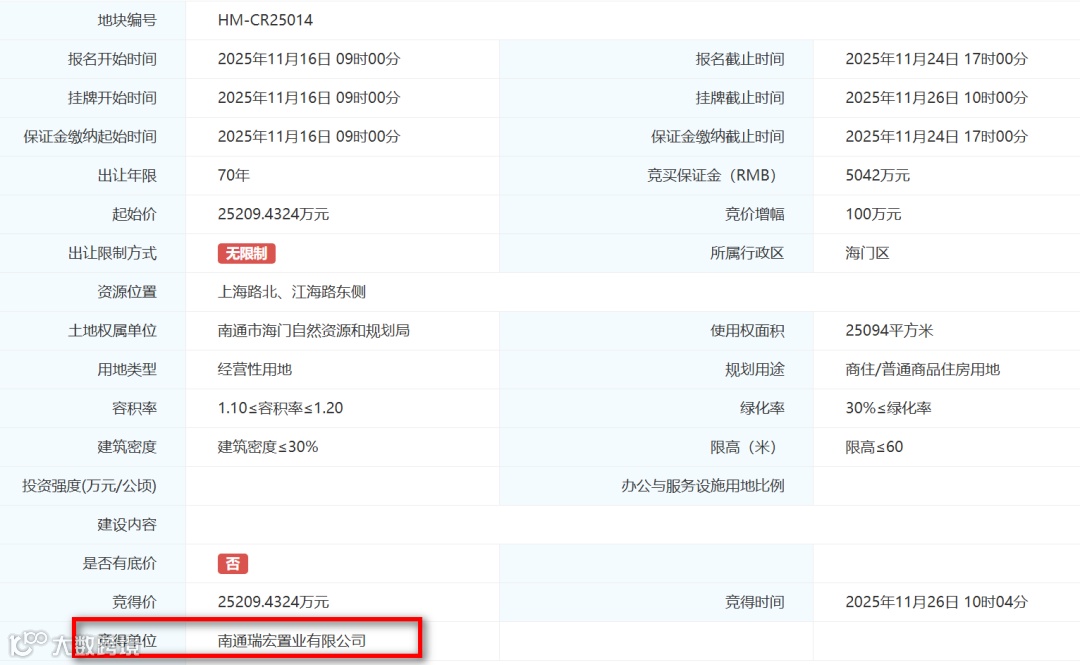1080x665 pixels.
Task: Click the 土地权属单位 label
Action: pos(112,331)
